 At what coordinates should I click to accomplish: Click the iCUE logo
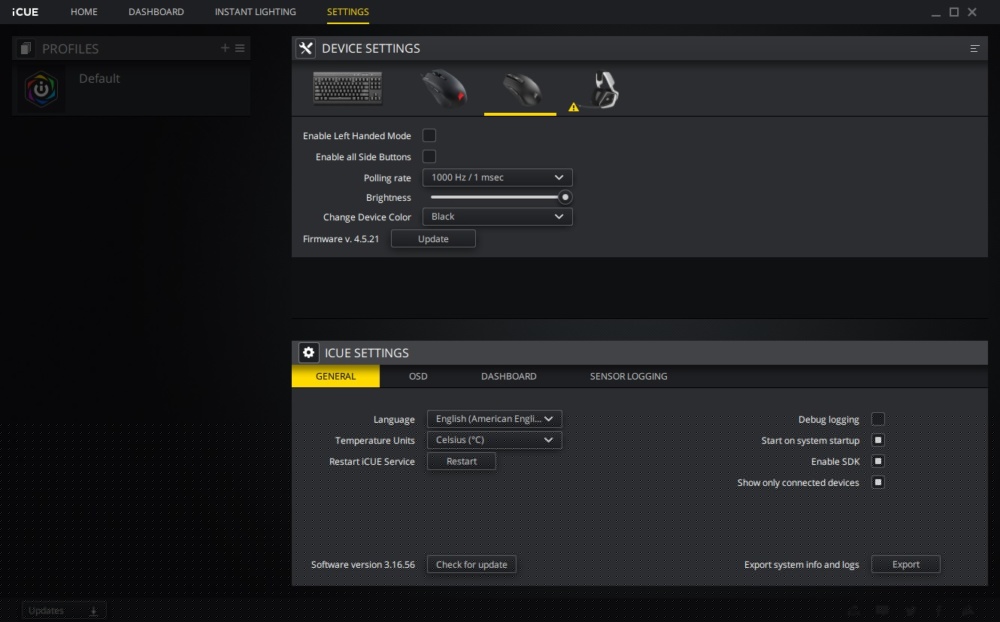pos(25,12)
